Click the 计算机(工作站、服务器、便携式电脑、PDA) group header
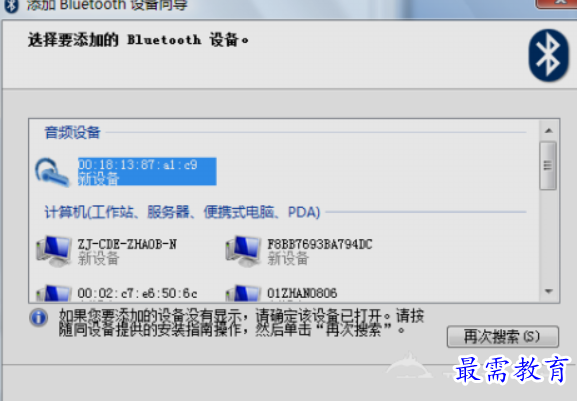This screenshot has height=401, width=577. (x=182, y=212)
